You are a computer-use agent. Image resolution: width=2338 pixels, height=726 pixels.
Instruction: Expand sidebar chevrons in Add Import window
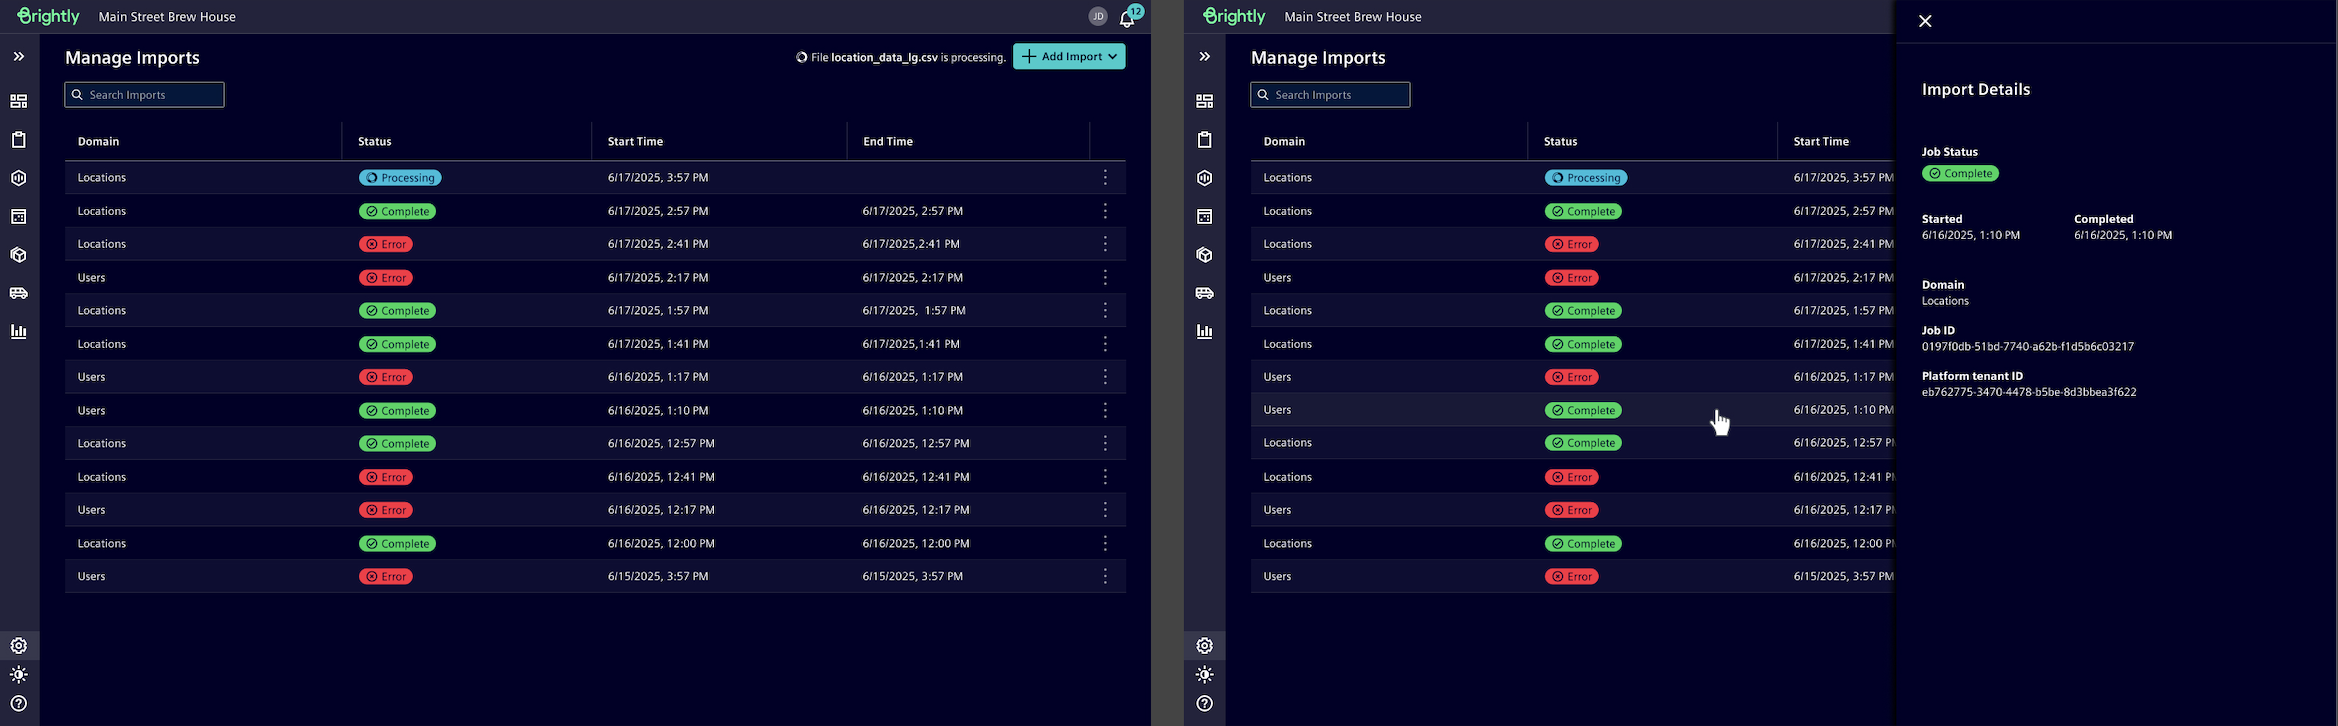[19, 57]
